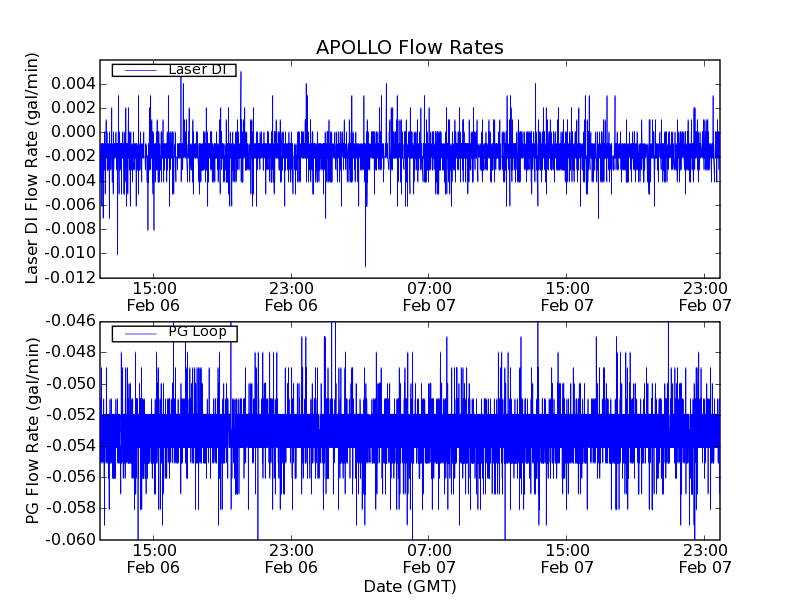Screen dimensions: 800x600
Task: Click bottom plot's 15:00 Feb 07 tick label
Action: tap(567, 558)
